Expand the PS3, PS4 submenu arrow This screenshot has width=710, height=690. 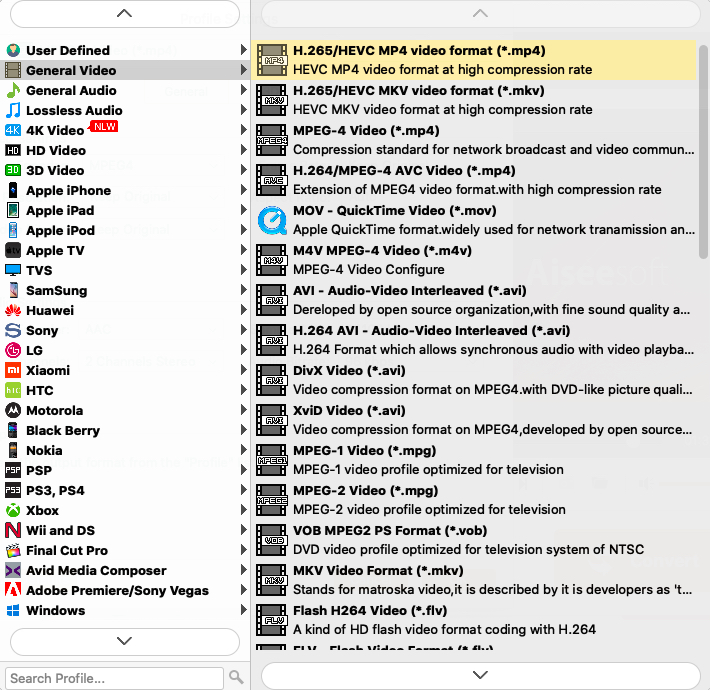pos(244,490)
